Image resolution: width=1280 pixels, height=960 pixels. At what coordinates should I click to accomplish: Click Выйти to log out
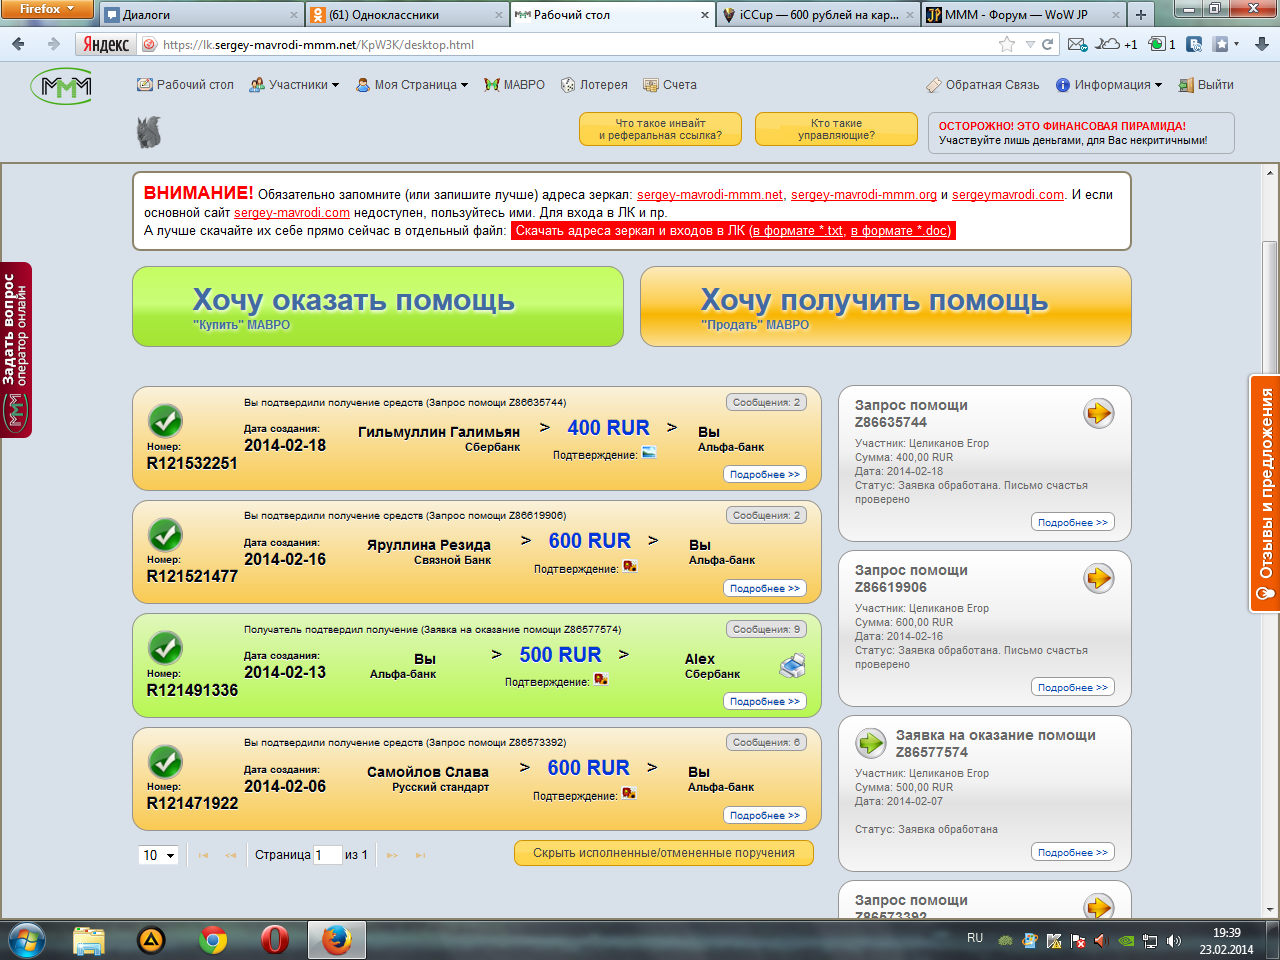(x=1206, y=85)
